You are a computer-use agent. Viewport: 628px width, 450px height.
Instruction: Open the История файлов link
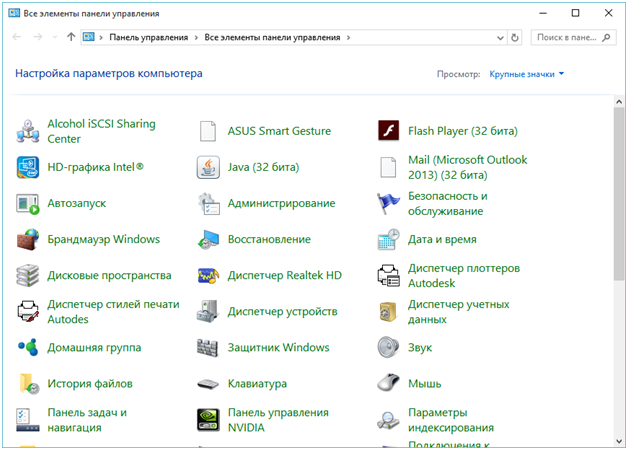click(x=90, y=384)
